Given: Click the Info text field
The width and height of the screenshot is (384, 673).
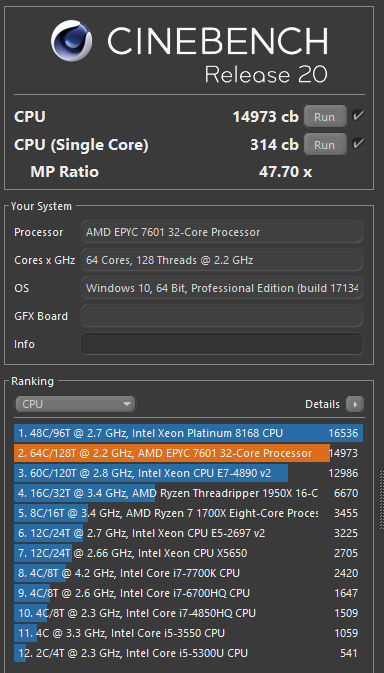Looking at the screenshot, I should pos(222,344).
